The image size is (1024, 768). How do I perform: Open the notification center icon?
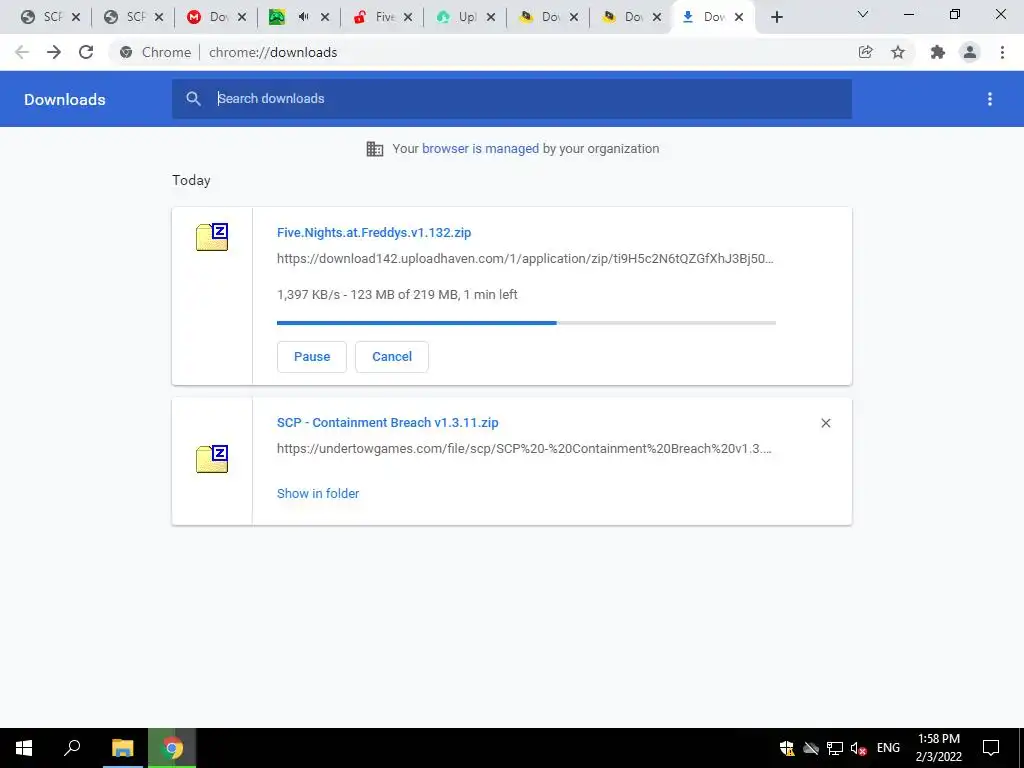991,748
